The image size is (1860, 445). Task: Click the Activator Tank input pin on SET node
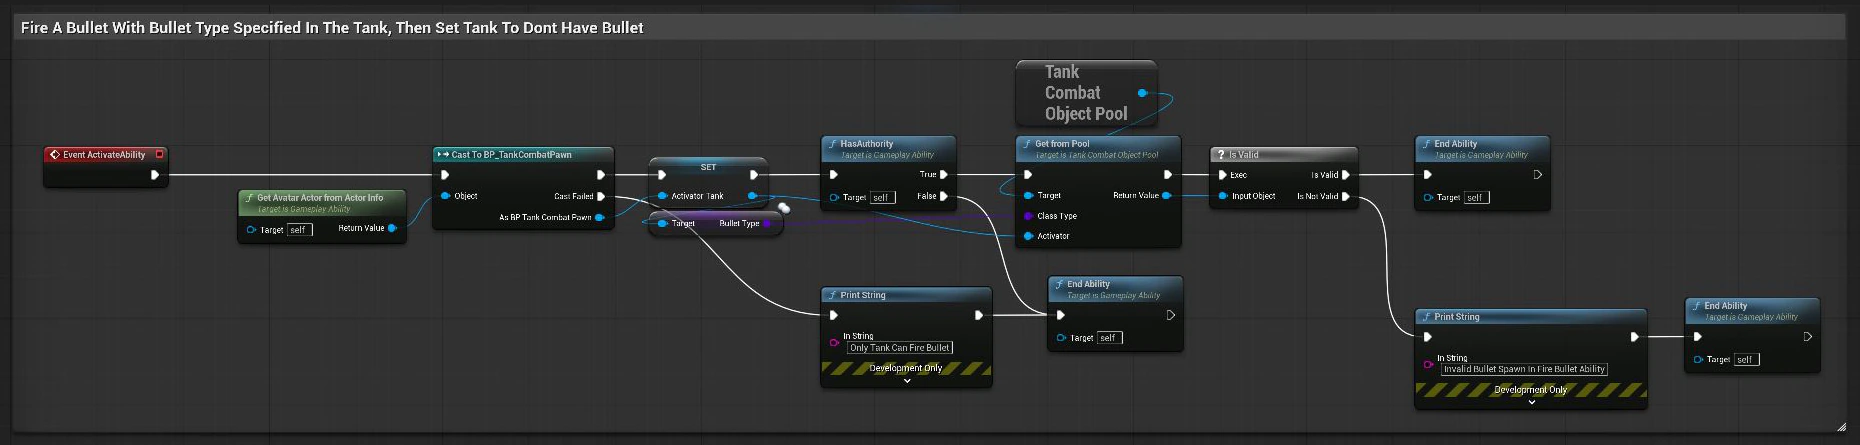[x=662, y=196]
